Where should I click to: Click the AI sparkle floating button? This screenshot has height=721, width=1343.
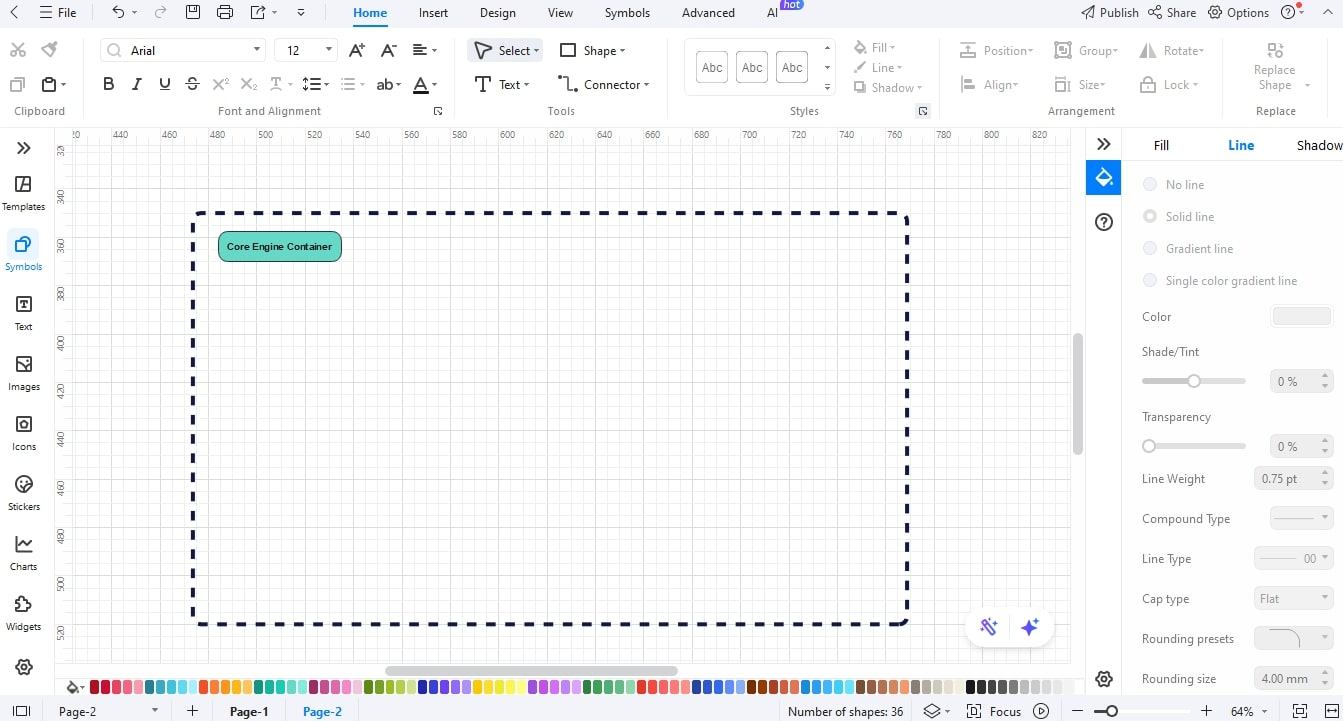[x=1030, y=627]
